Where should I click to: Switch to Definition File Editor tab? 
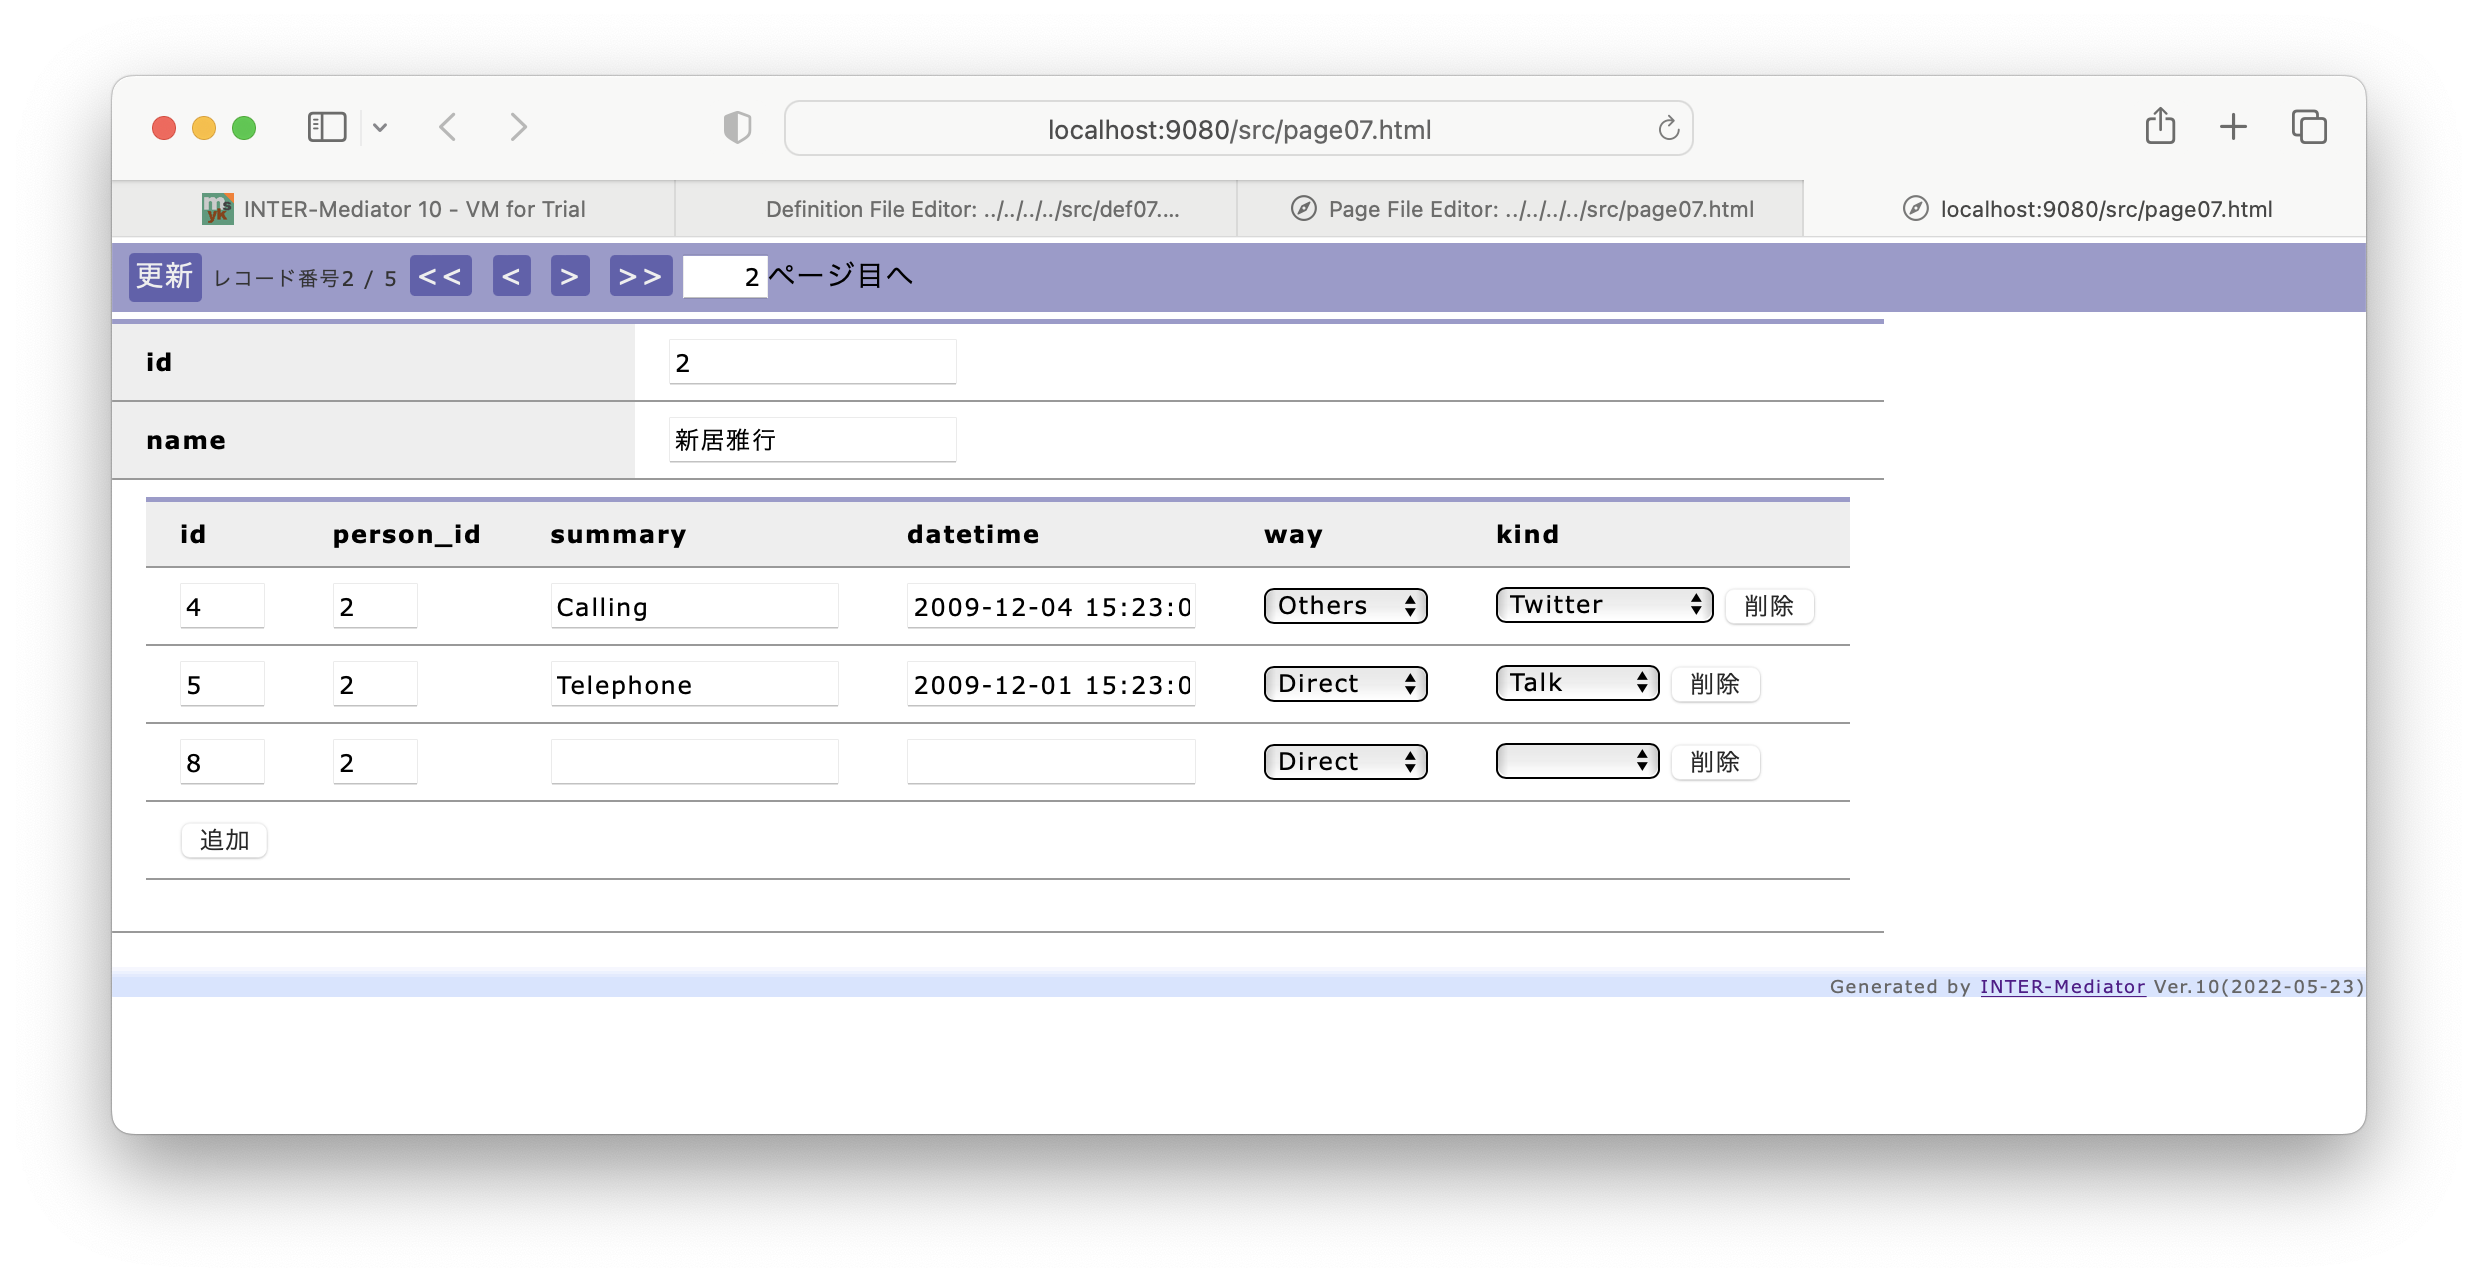pyautogui.click(x=956, y=209)
